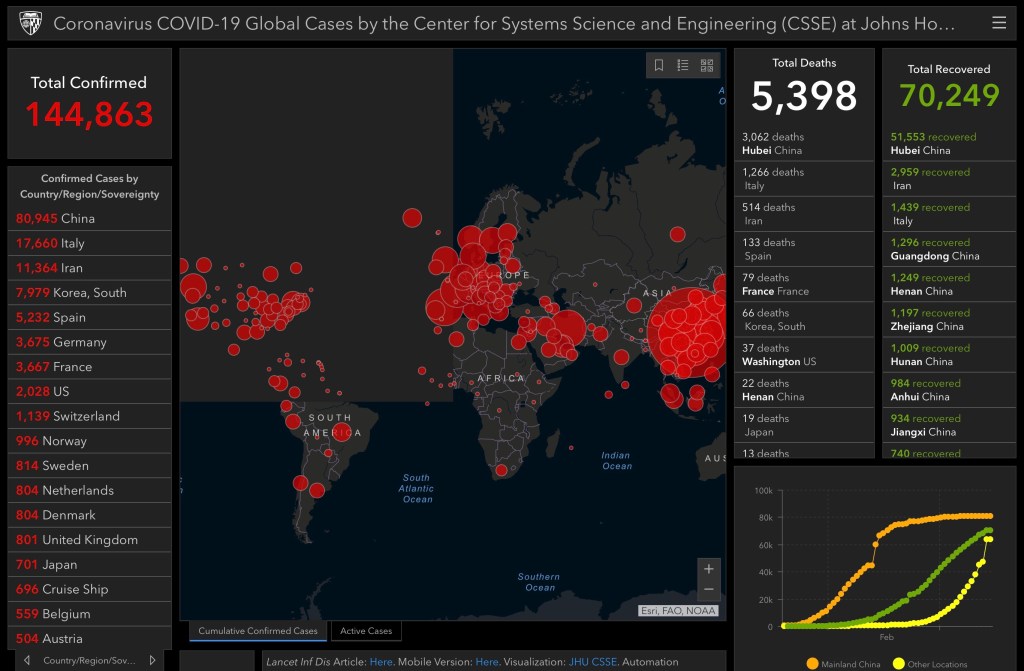This screenshot has width=1024, height=671.
Task: Go to previous list with left arrow
Action: coord(27,660)
